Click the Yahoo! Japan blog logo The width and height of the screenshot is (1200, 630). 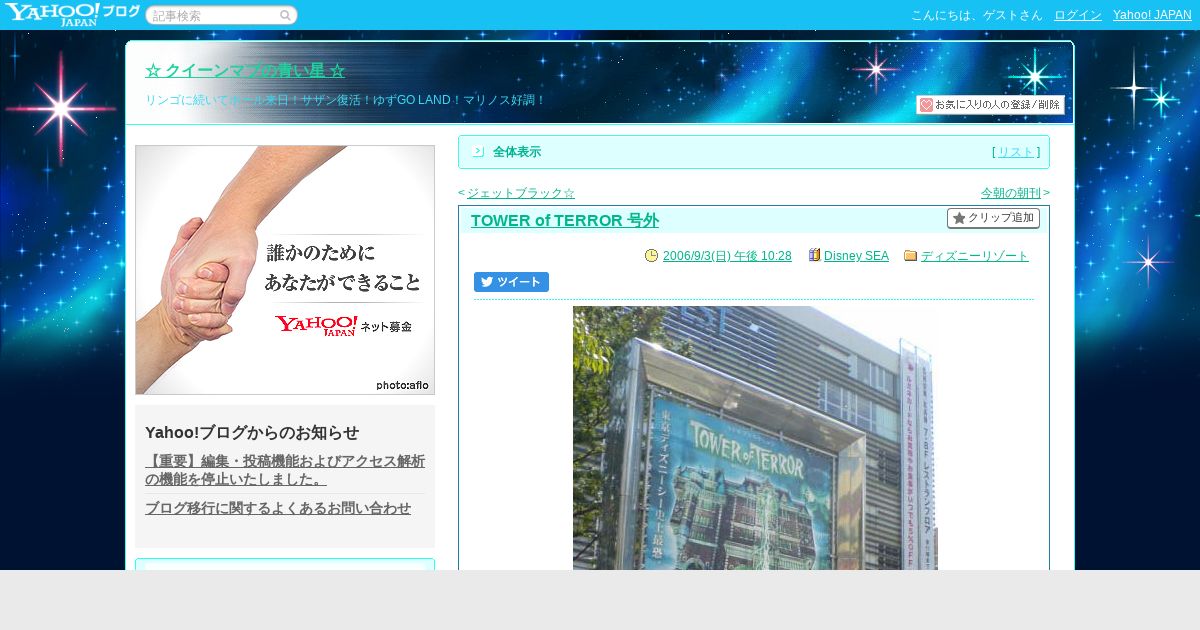pyautogui.click(x=72, y=14)
